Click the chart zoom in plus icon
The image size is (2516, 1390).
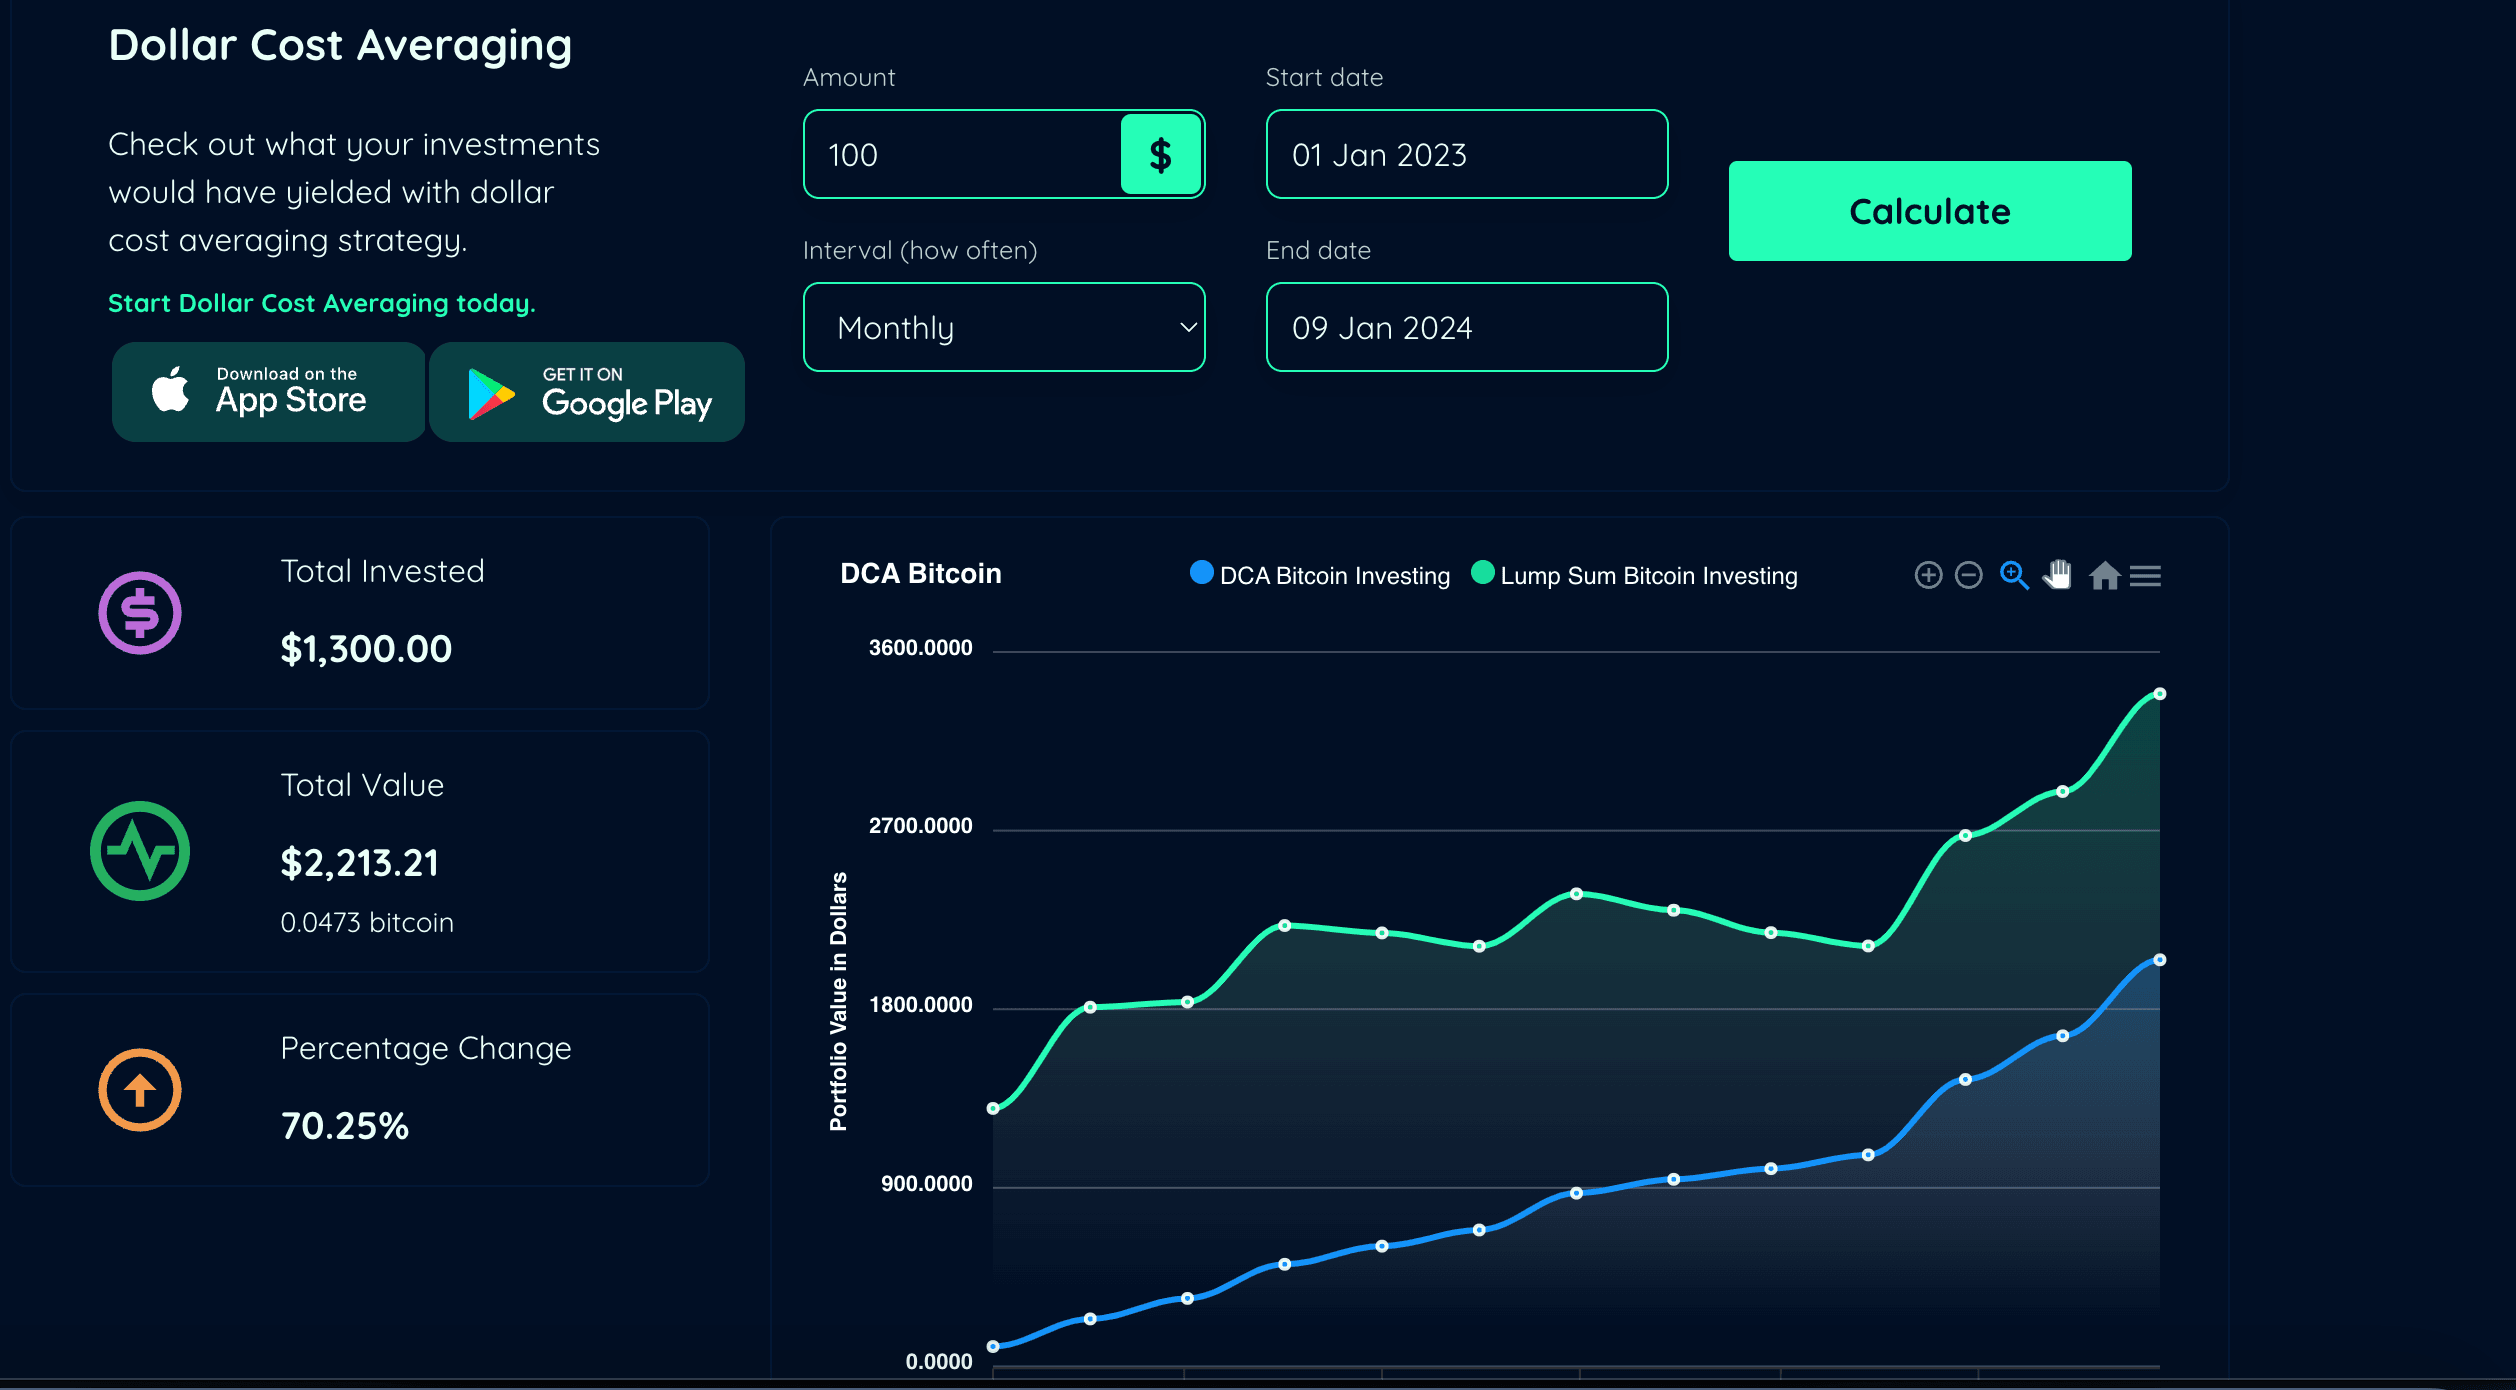coord(1928,575)
